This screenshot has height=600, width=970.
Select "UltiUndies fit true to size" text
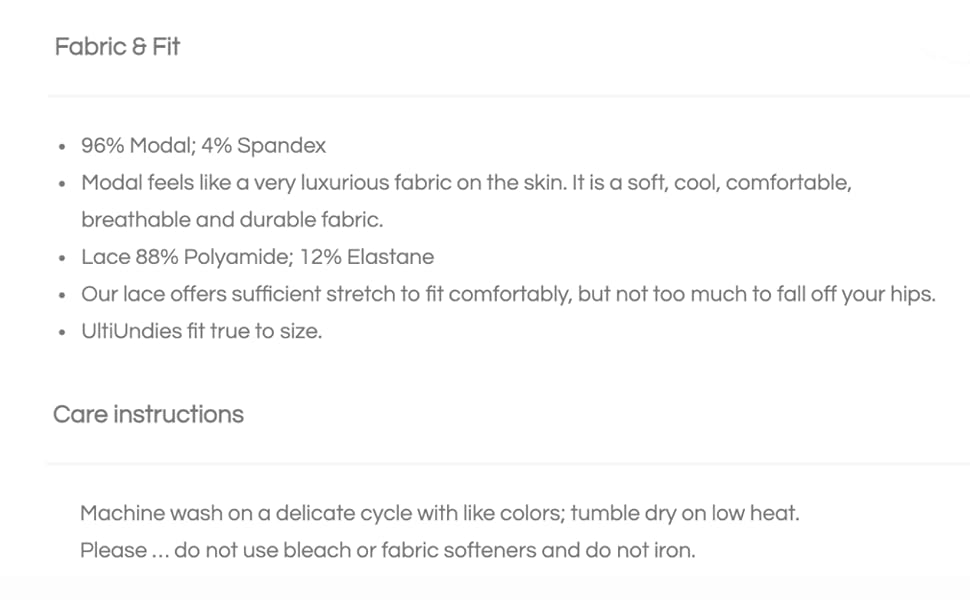(x=201, y=331)
